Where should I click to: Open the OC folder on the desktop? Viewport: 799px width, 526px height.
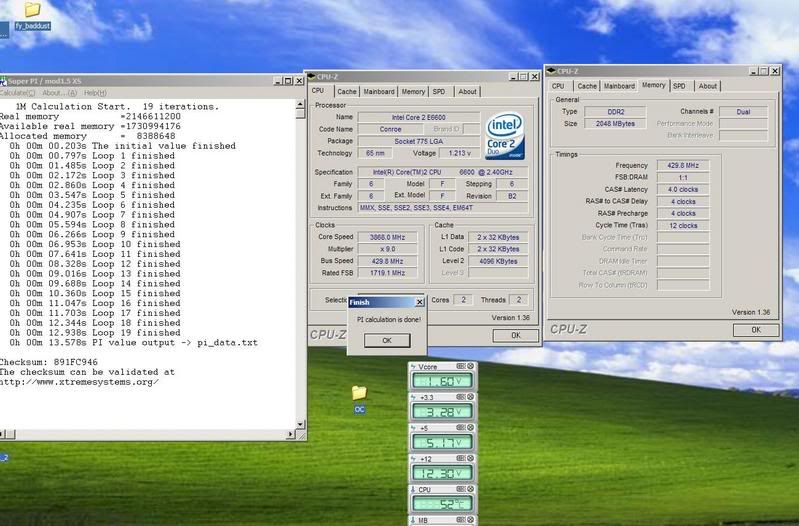(x=359, y=399)
